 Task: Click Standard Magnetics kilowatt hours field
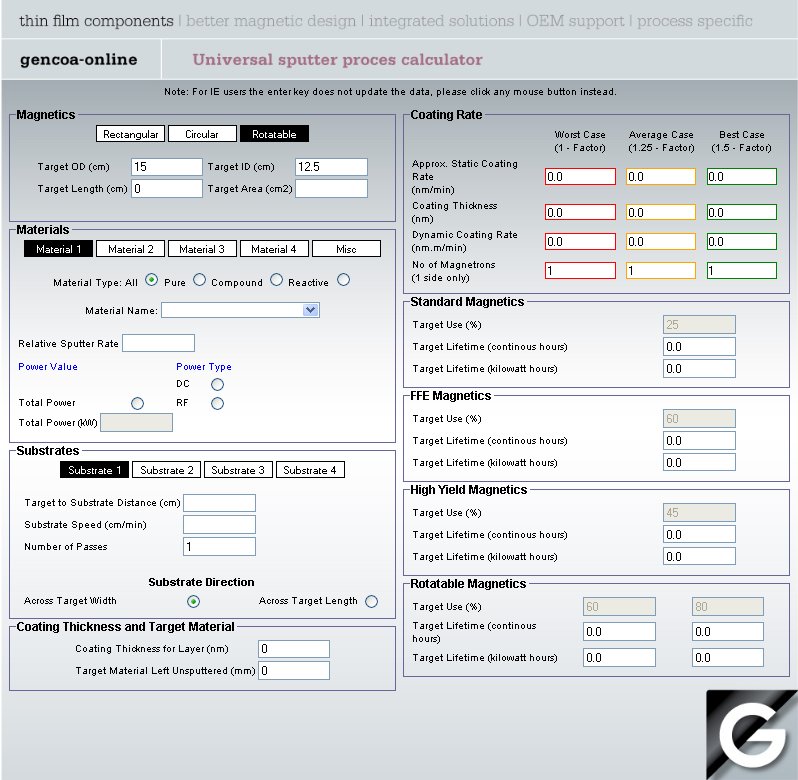699,368
